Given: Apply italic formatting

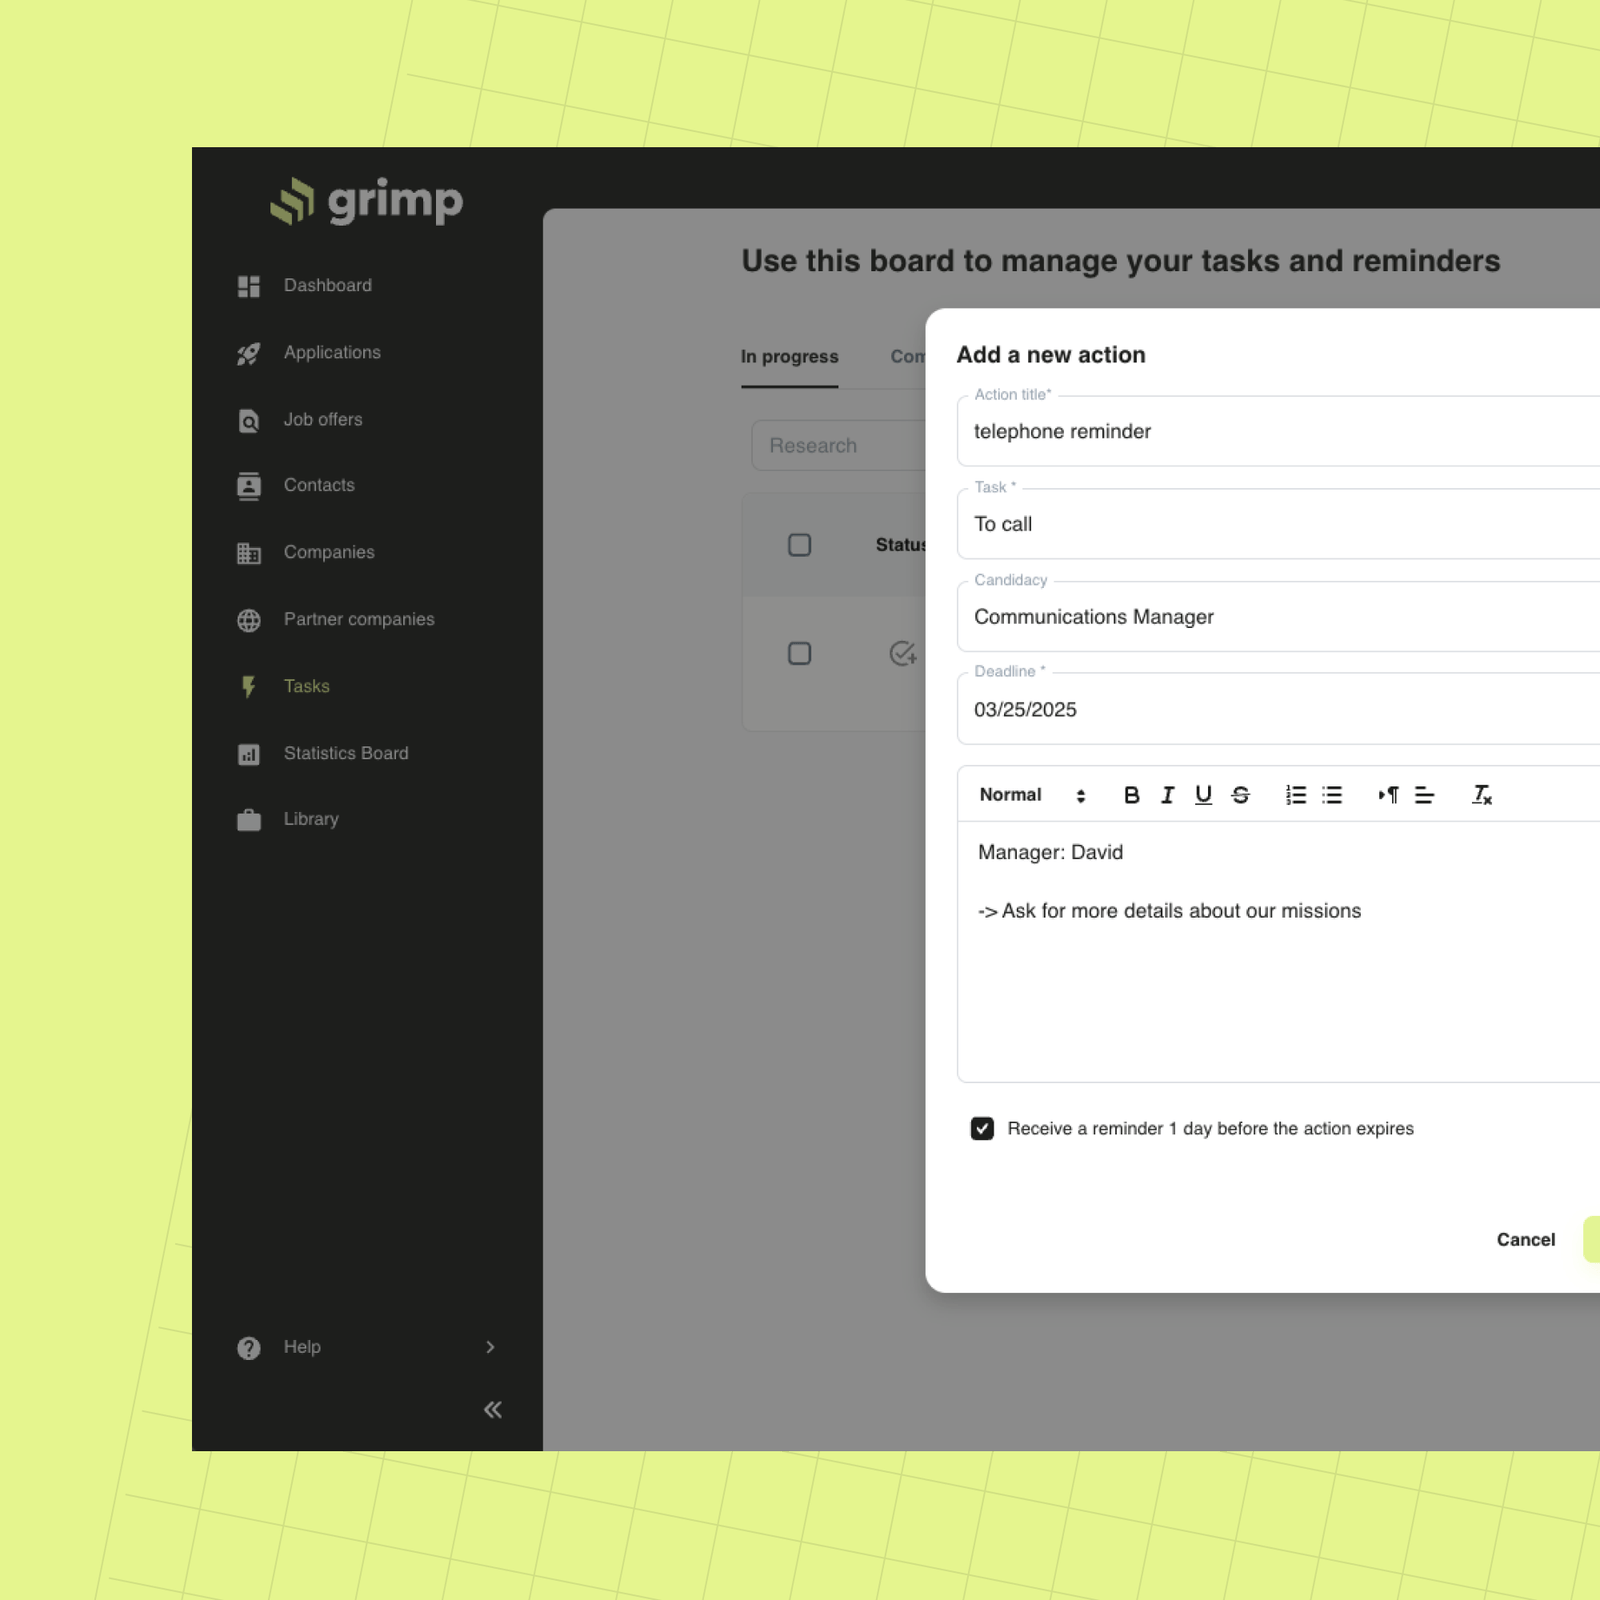Looking at the screenshot, I should click(x=1167, y=795).
